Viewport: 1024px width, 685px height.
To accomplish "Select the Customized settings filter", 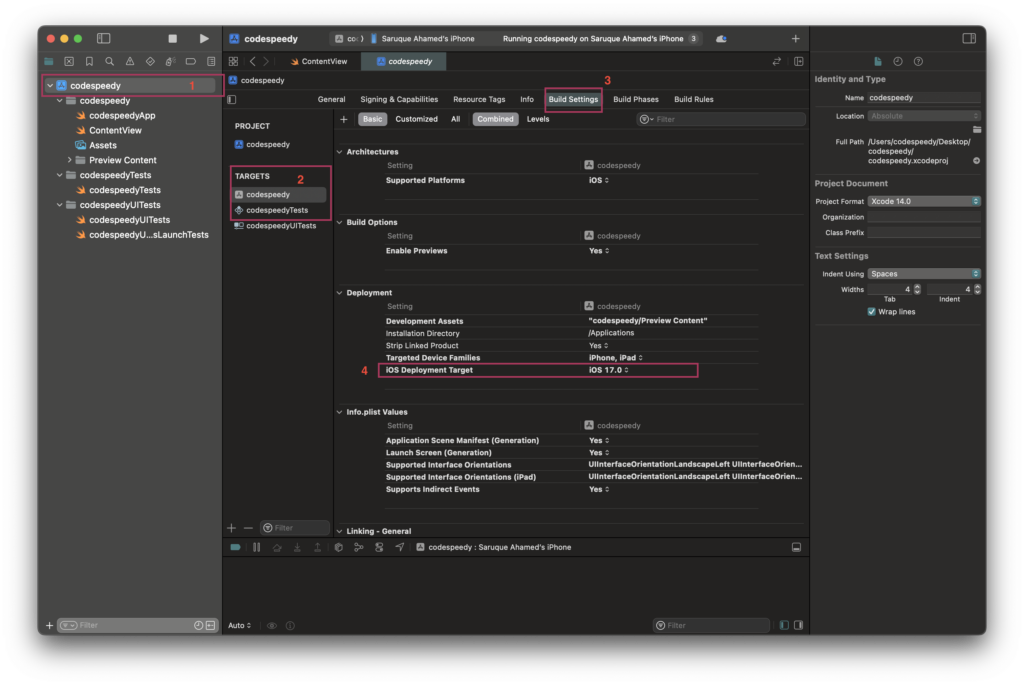I will (416, 119).
